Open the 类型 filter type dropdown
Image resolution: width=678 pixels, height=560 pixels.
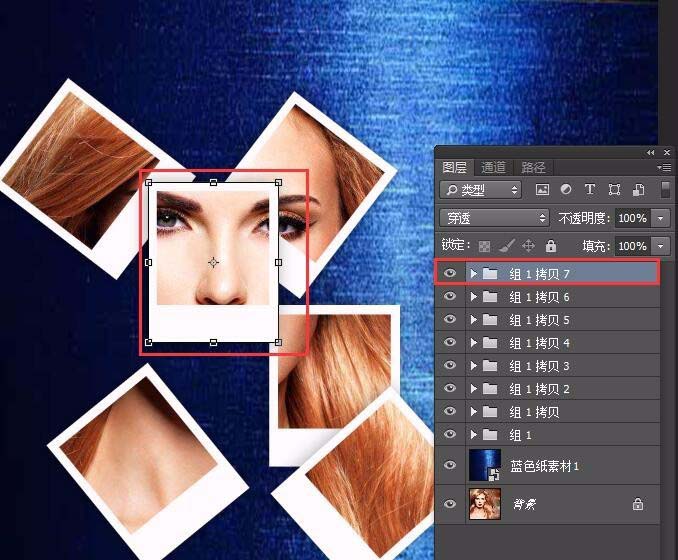[481, 190]
